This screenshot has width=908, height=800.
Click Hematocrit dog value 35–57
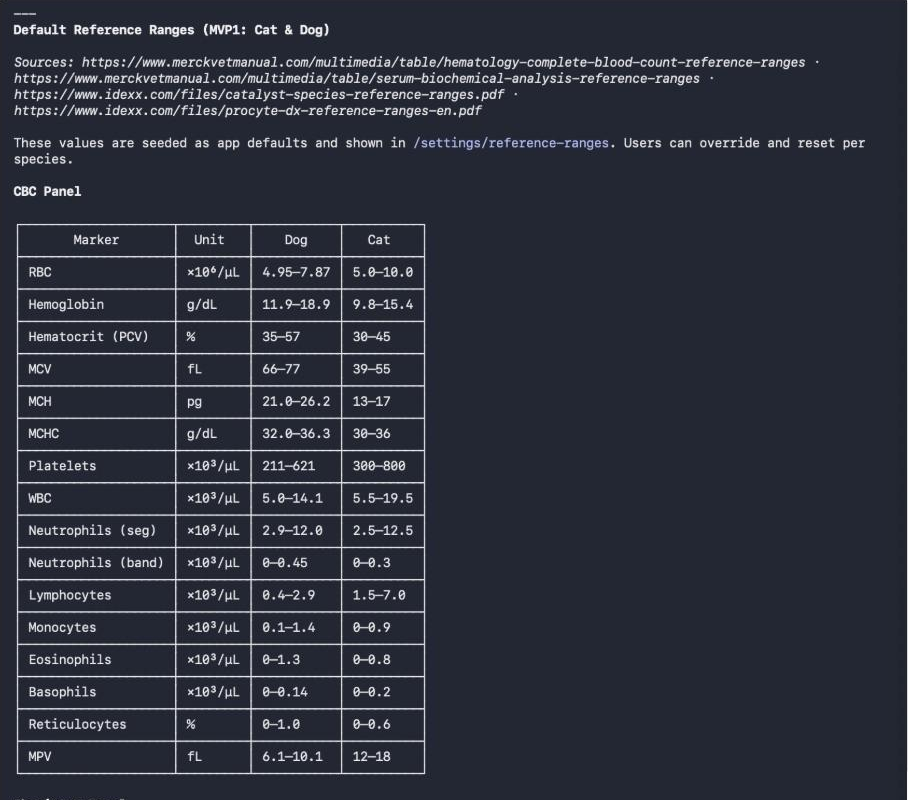281,337
